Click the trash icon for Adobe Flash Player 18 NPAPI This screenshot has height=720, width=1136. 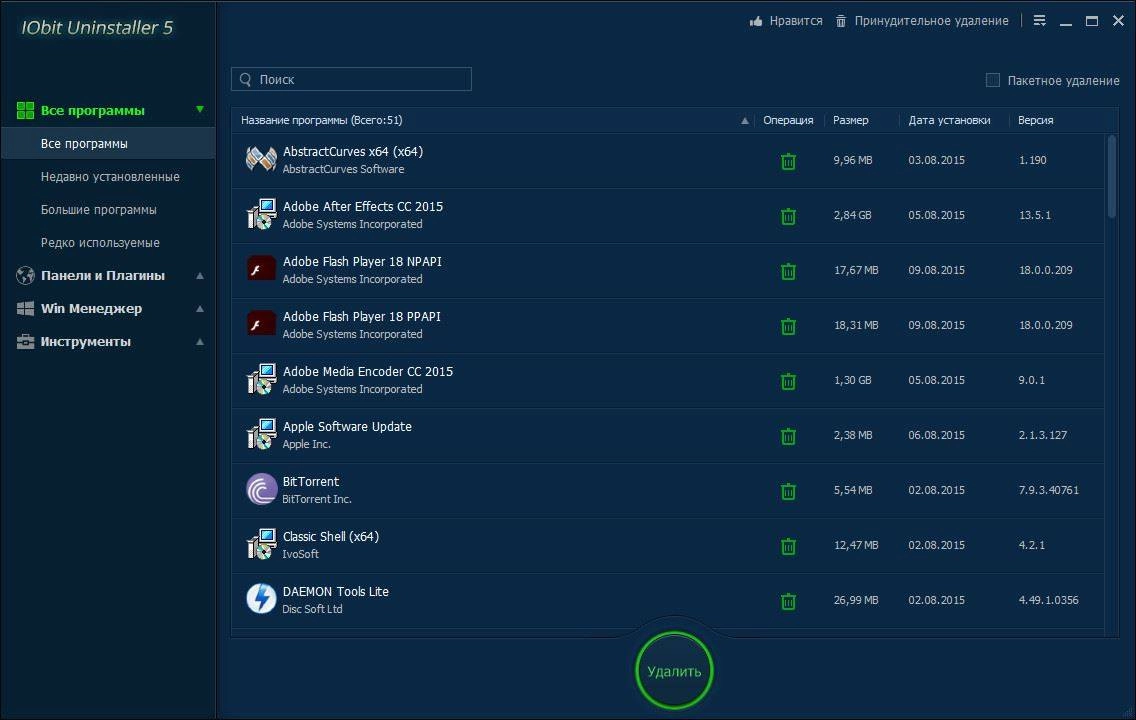788,271
